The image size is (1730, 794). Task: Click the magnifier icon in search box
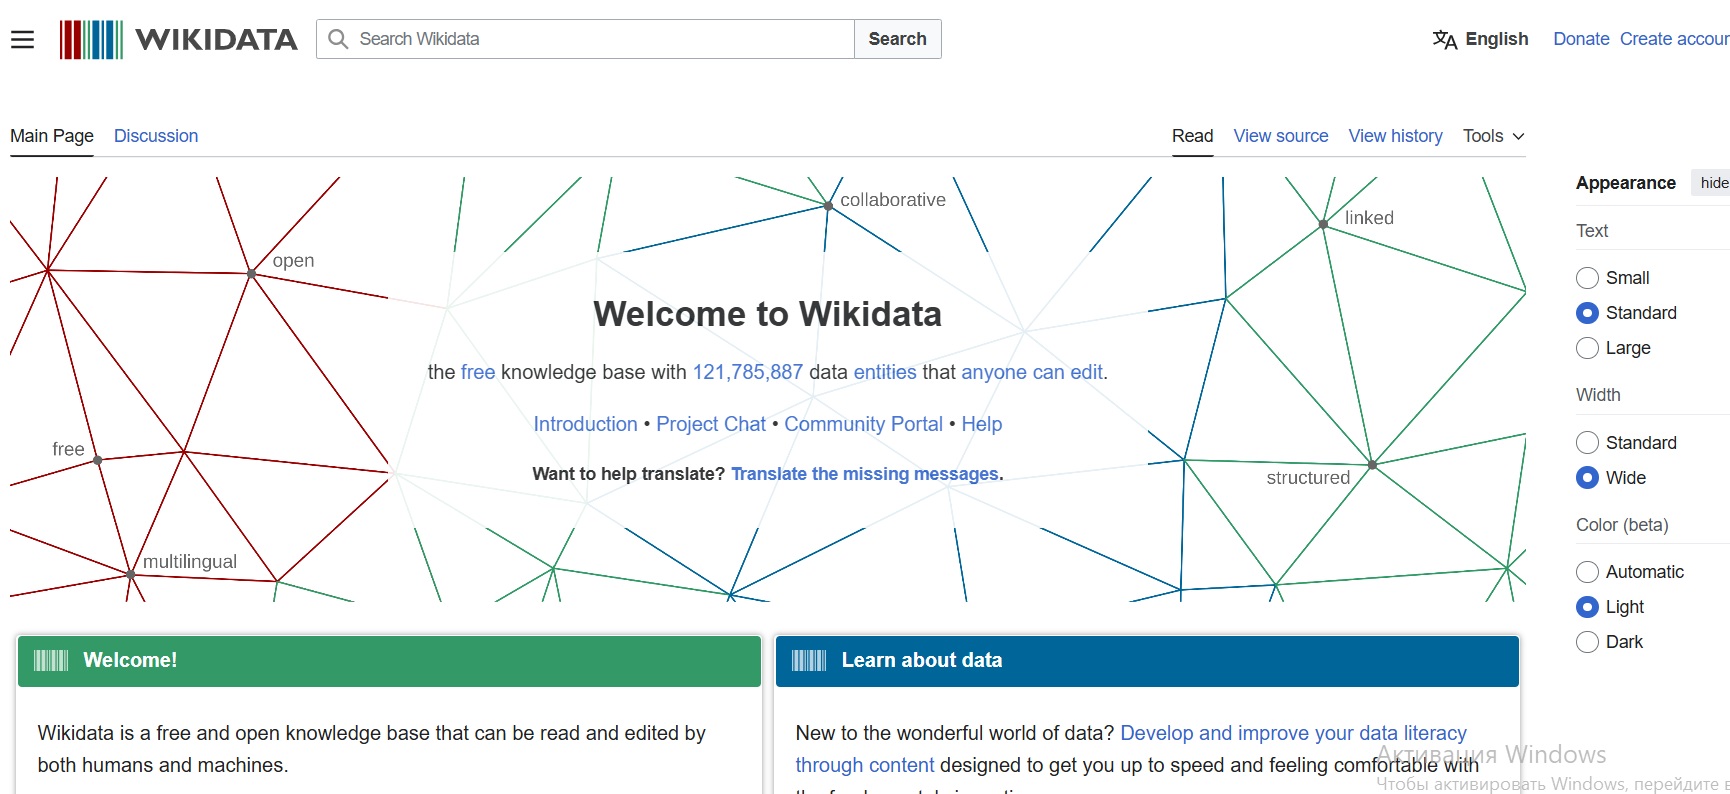338,39
